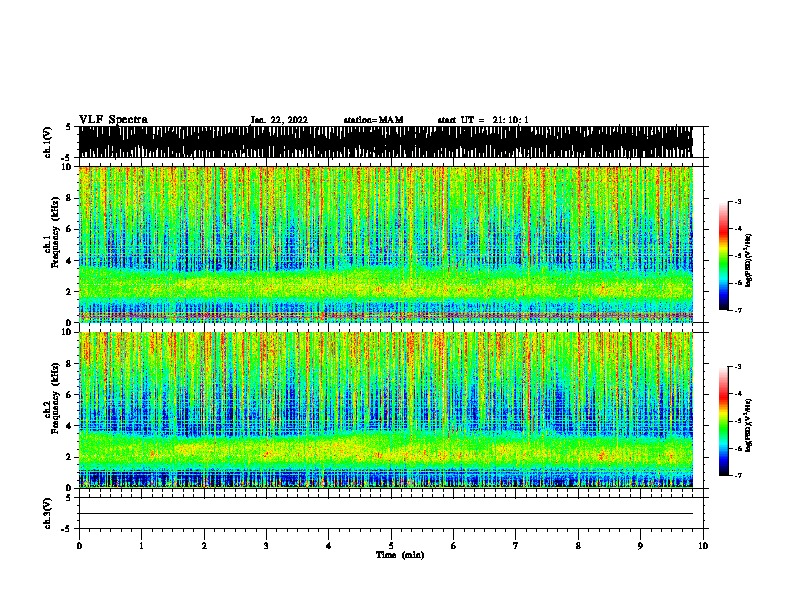Click the ch.1 spectrogram color bar

point(724,256)
